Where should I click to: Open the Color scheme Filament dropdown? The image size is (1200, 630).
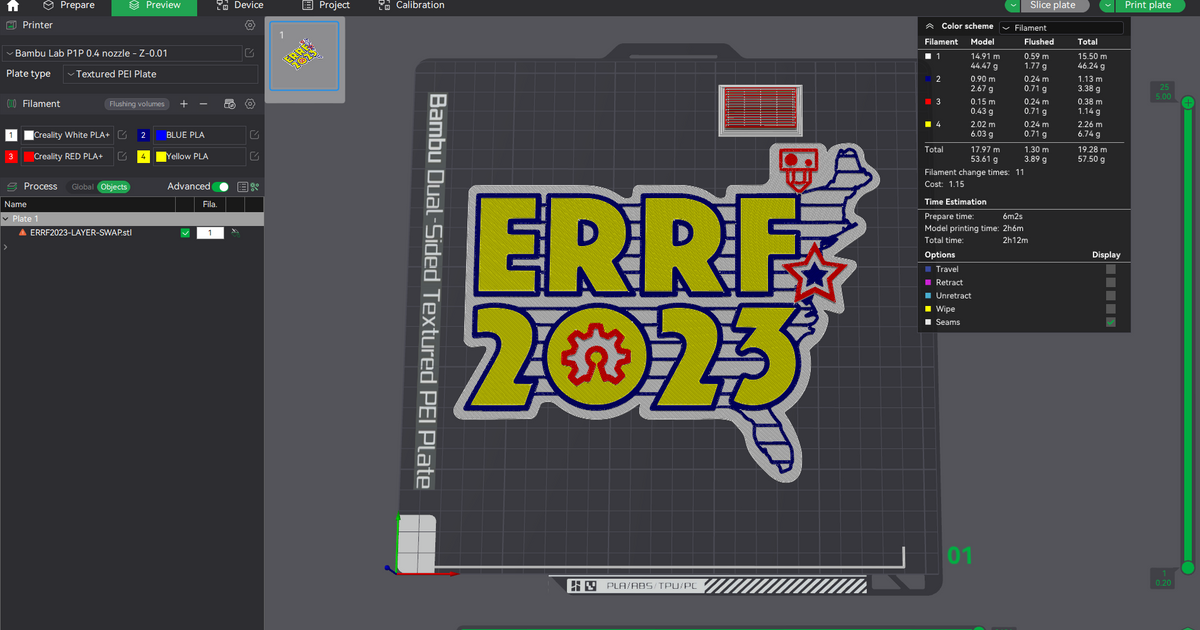click(1060, 26)
